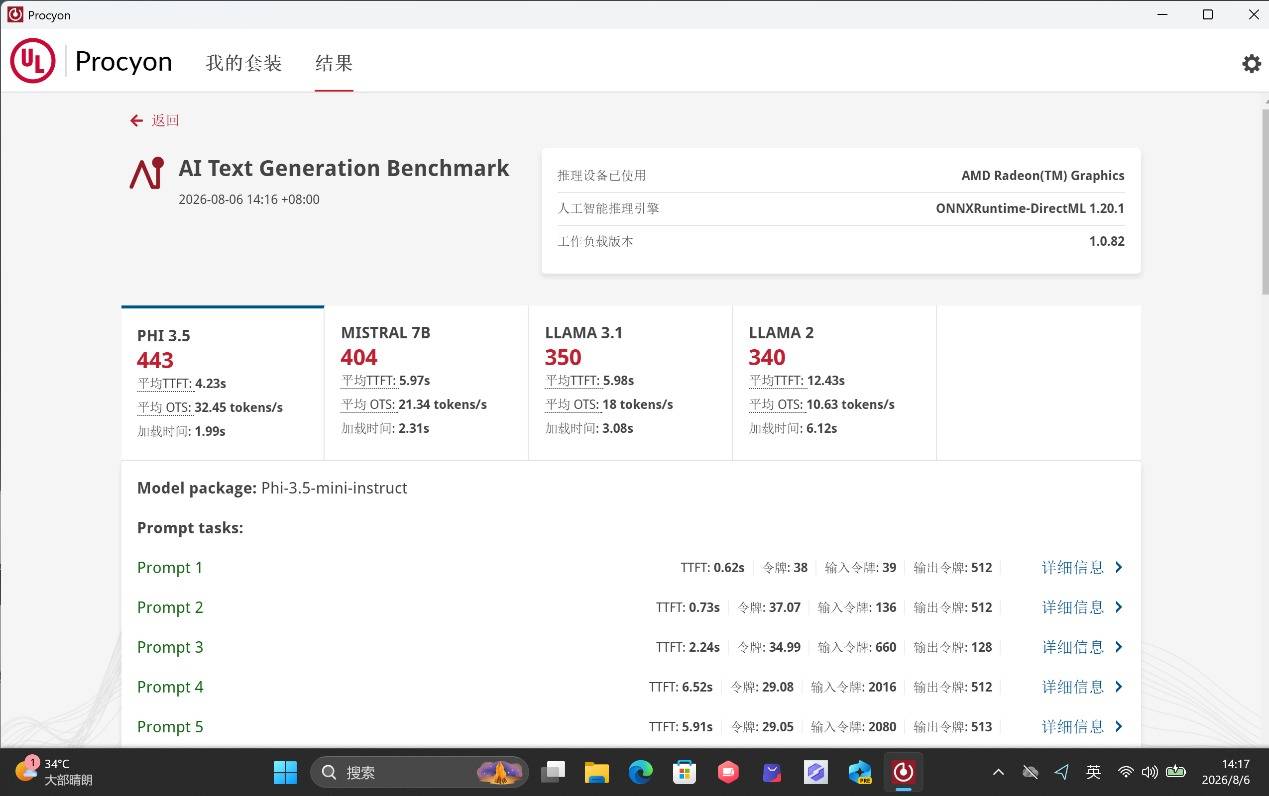Screen dimensions: 1269x796
Task: Click the AI Text Generation Benchmark title
Action: pyautogui.click(x=344, y=168)
